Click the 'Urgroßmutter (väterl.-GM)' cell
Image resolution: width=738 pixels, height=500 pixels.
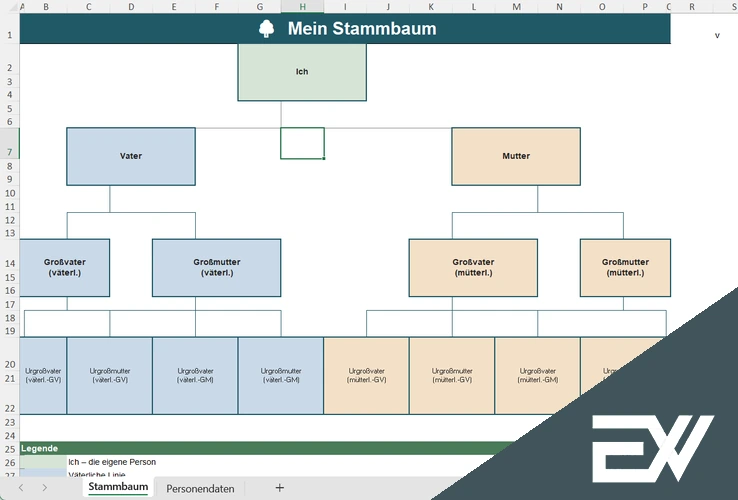click(x=281, y=375)
